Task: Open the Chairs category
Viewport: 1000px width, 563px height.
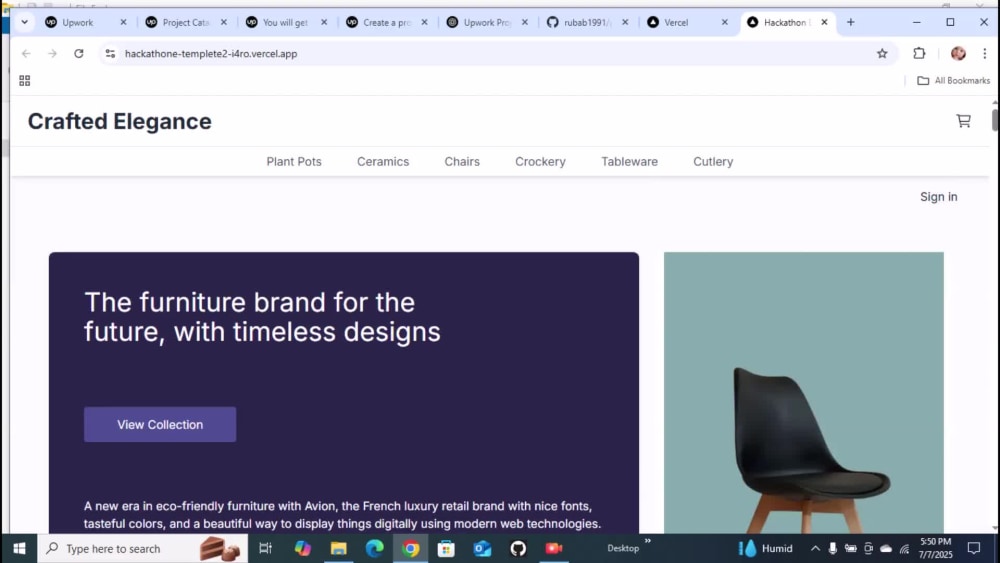Action: pos(462,162)
